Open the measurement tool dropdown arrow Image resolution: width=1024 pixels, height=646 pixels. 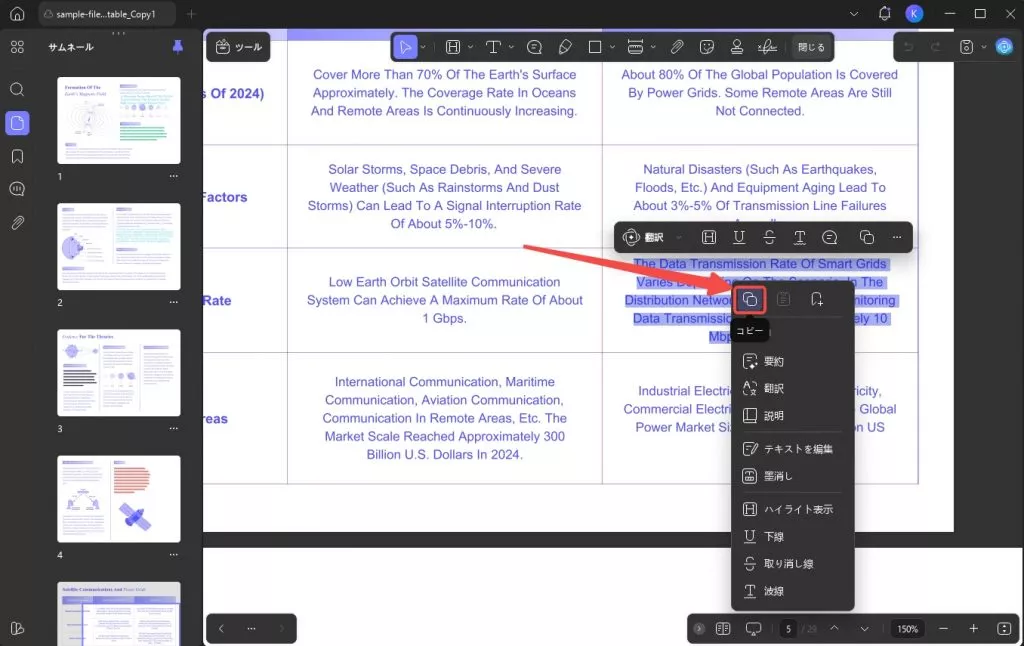[x=652, y=47]
